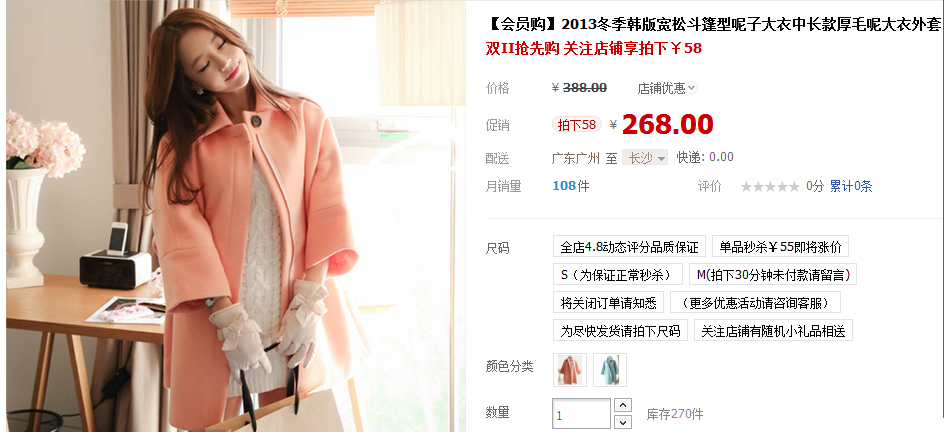
Task: Select the 单品秒杀￥55即将涨价 option
Action: [780, 247]
